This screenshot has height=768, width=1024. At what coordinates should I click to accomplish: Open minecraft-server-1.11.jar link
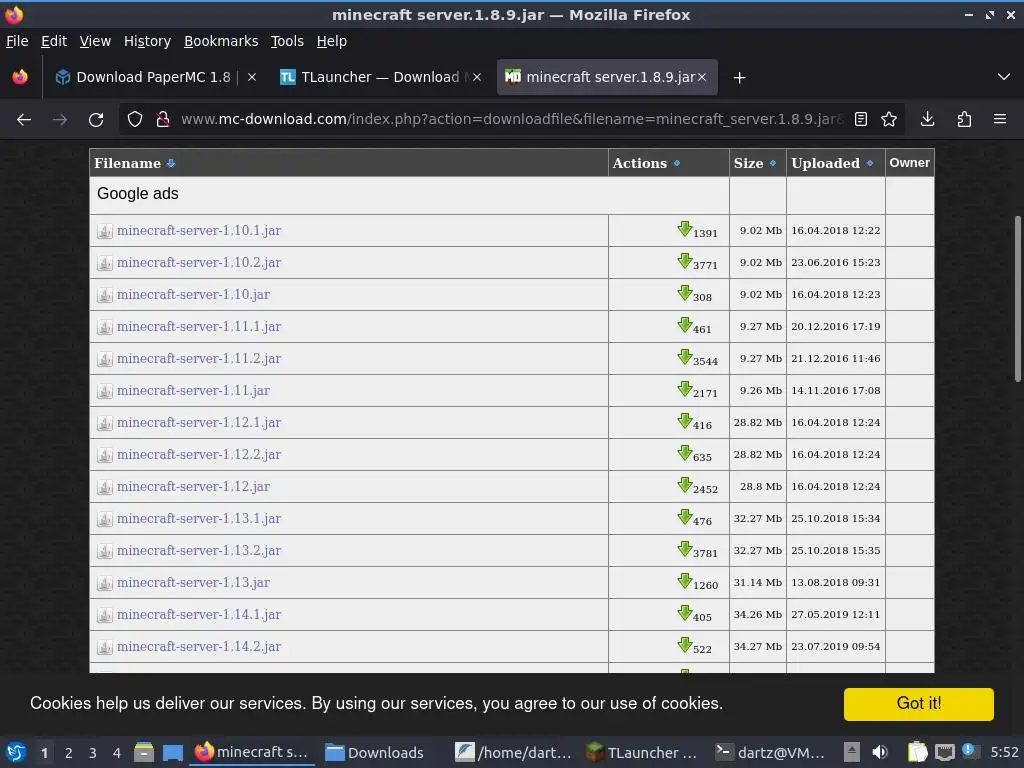click(193, 391)
